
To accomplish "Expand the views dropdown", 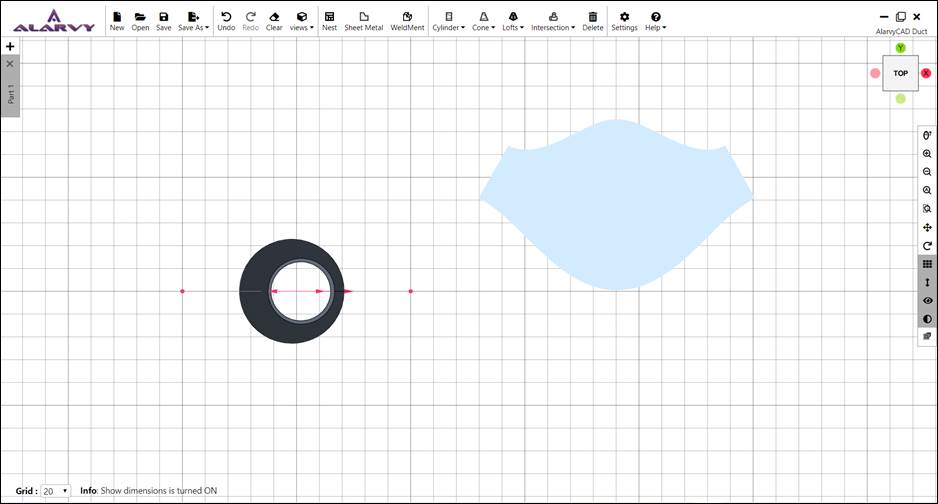I will [302, 21].
